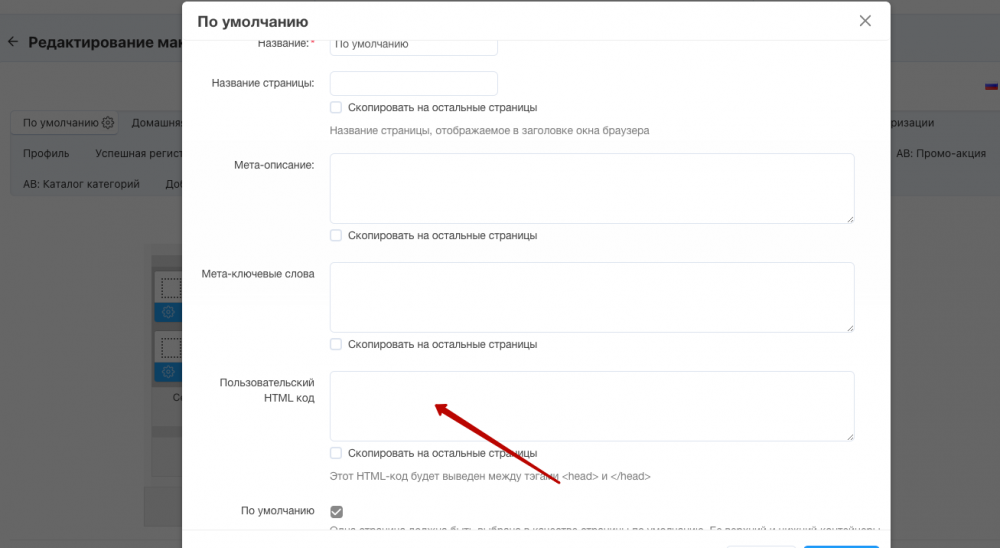This screenshot has width=1000, height=548.
Task: Check copy checkbox under Мета-ключевые слова field
Action: click(336, 344)
